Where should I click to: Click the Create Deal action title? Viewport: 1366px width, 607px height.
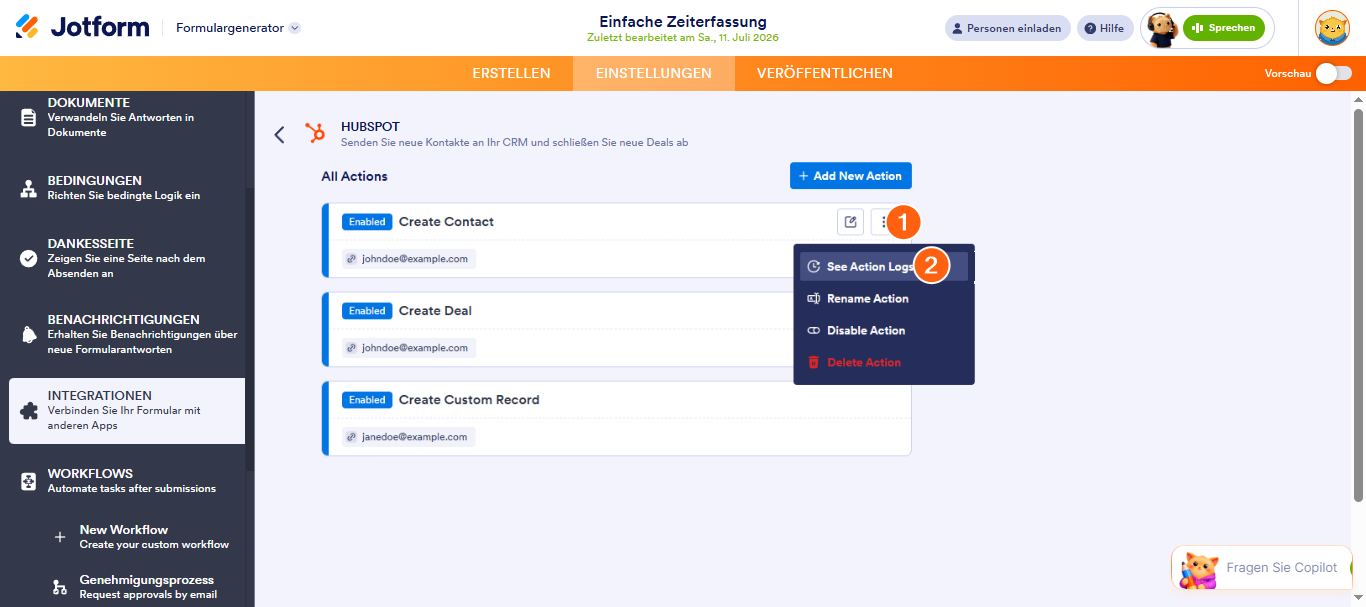(x=435, y=311)
